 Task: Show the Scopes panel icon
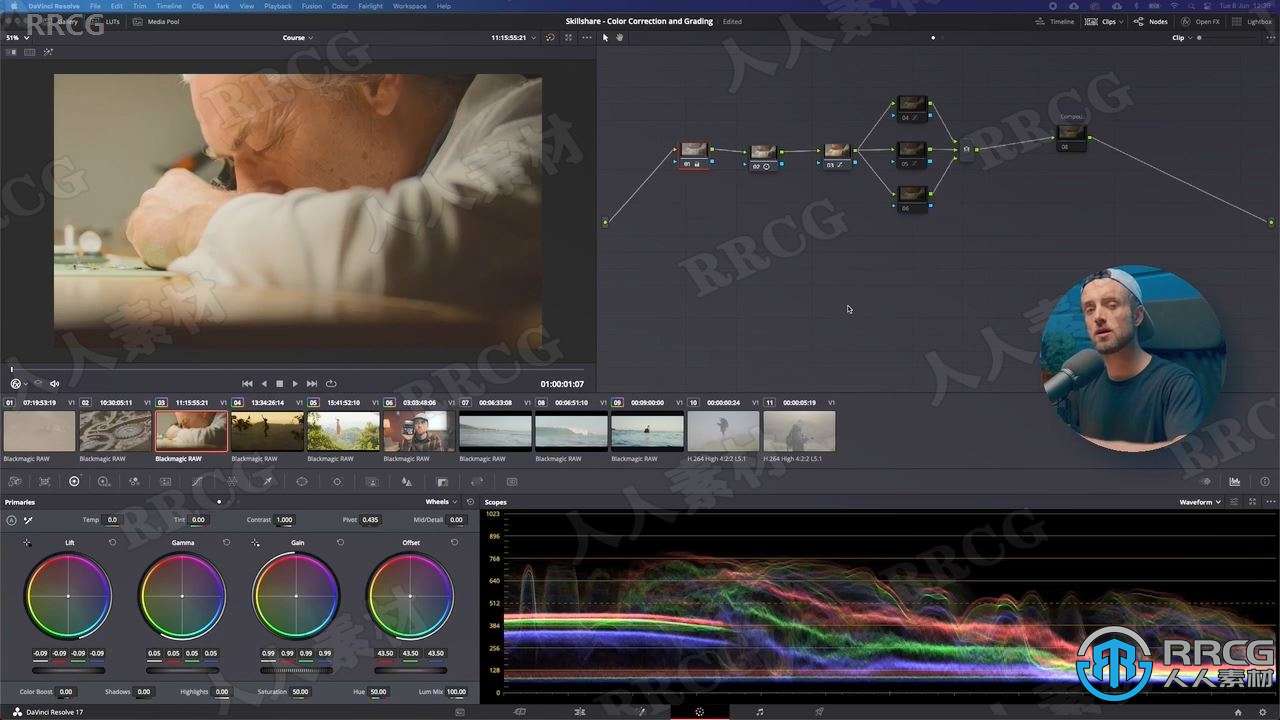(1234, 481)
